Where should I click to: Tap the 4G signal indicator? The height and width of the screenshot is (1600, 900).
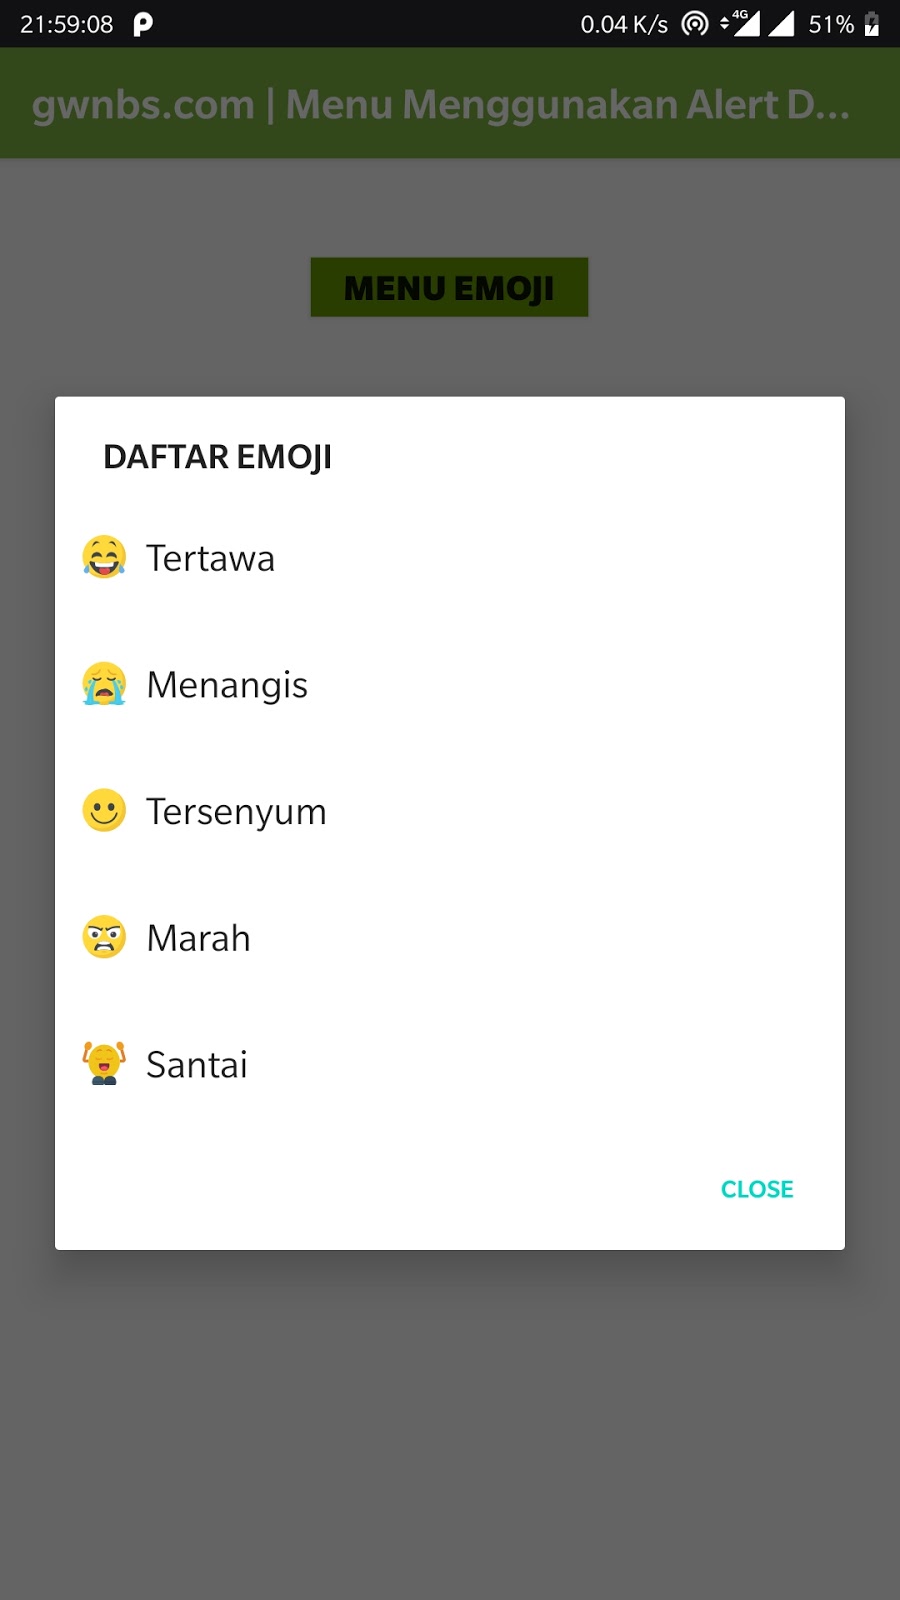pyautogui.click(x=740, y=23)
